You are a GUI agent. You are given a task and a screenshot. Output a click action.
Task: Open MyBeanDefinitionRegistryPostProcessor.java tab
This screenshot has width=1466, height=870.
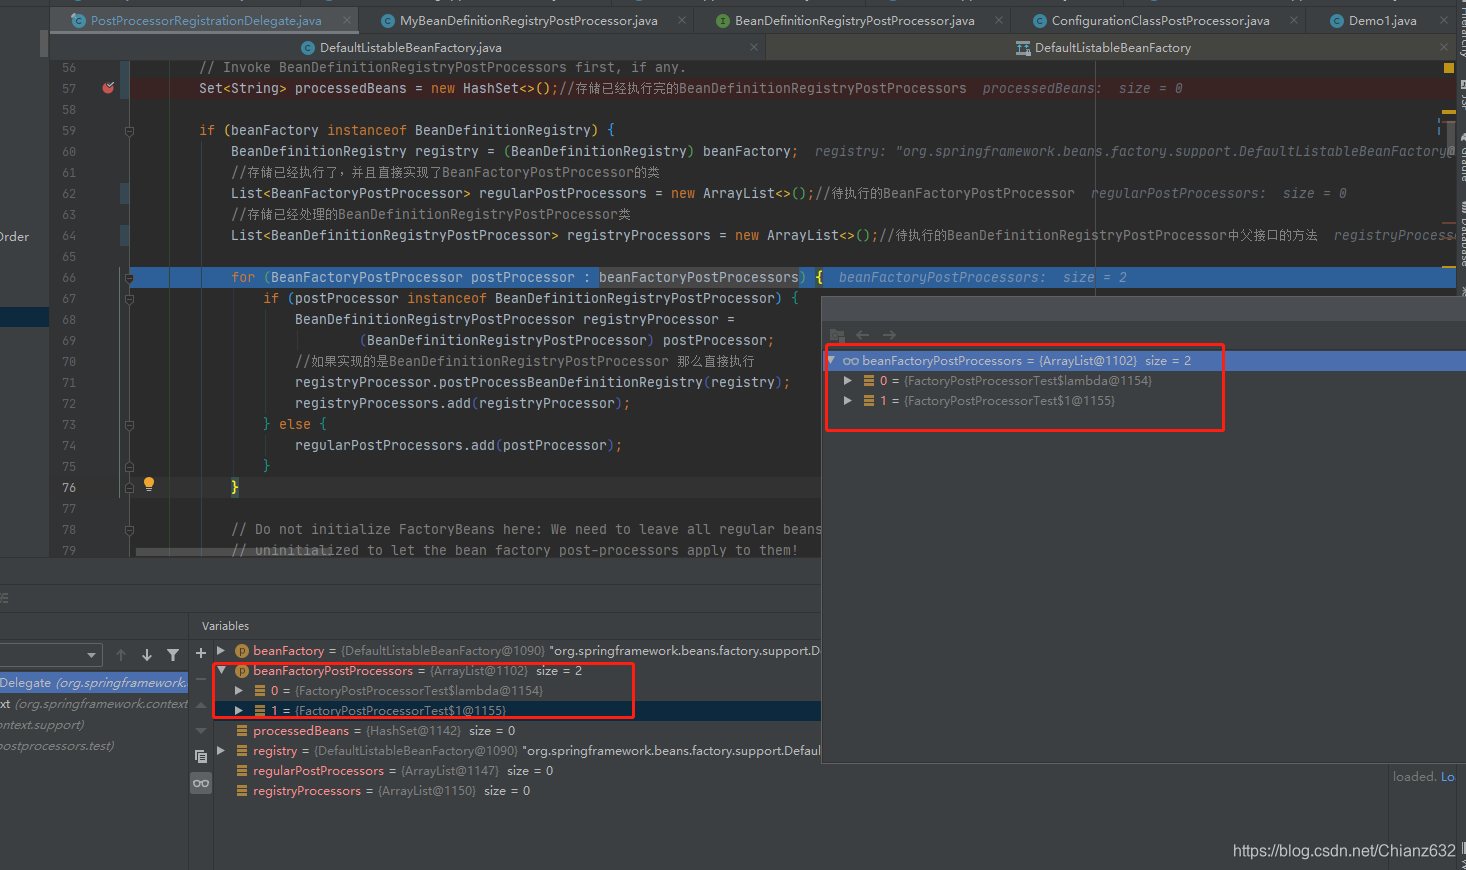pos(528,20)
